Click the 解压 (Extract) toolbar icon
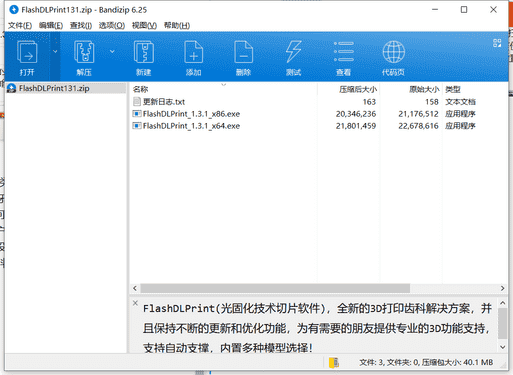The image size is (513, 375). click(x=84, y=52)
